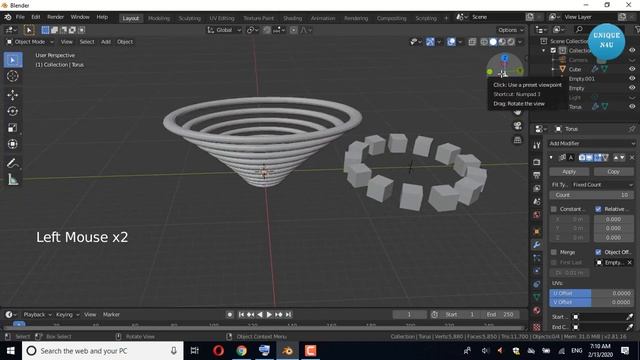Clear the Empty object offset field

click(x=629, y=262)
